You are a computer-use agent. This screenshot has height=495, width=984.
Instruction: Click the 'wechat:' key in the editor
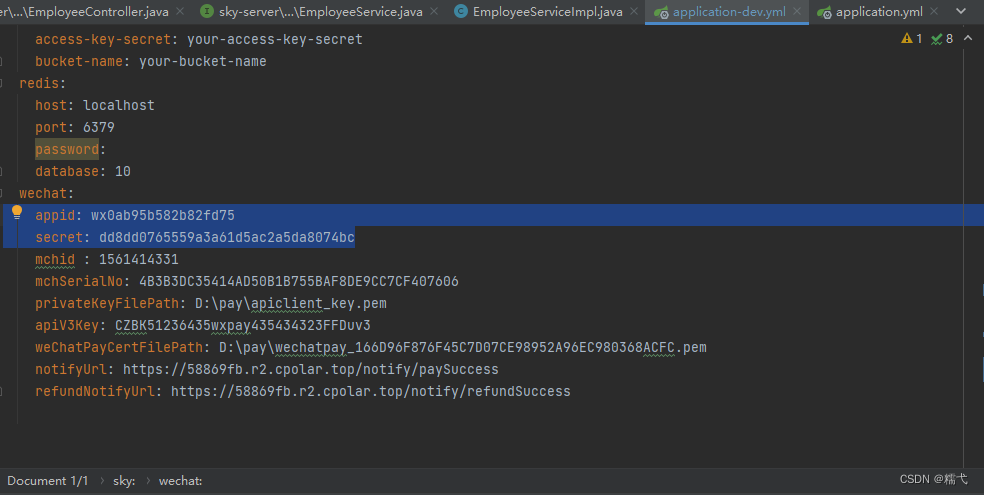46,193
